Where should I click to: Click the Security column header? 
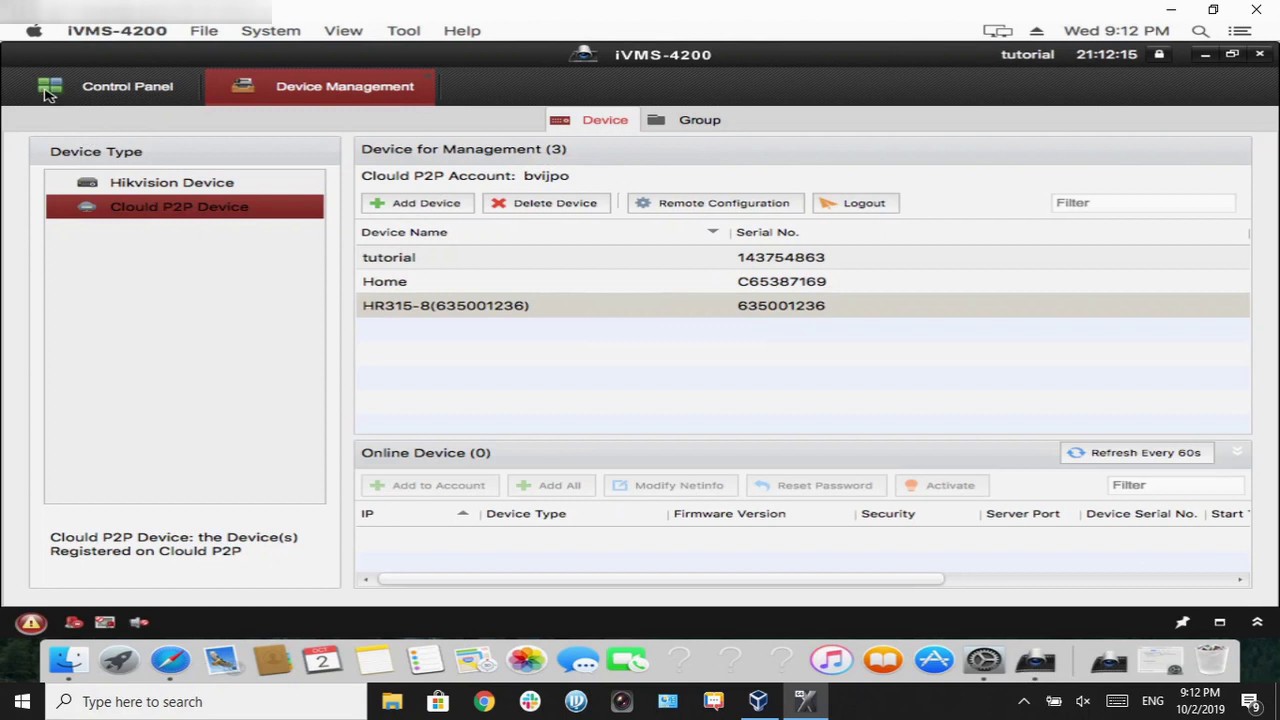point(888,514)
